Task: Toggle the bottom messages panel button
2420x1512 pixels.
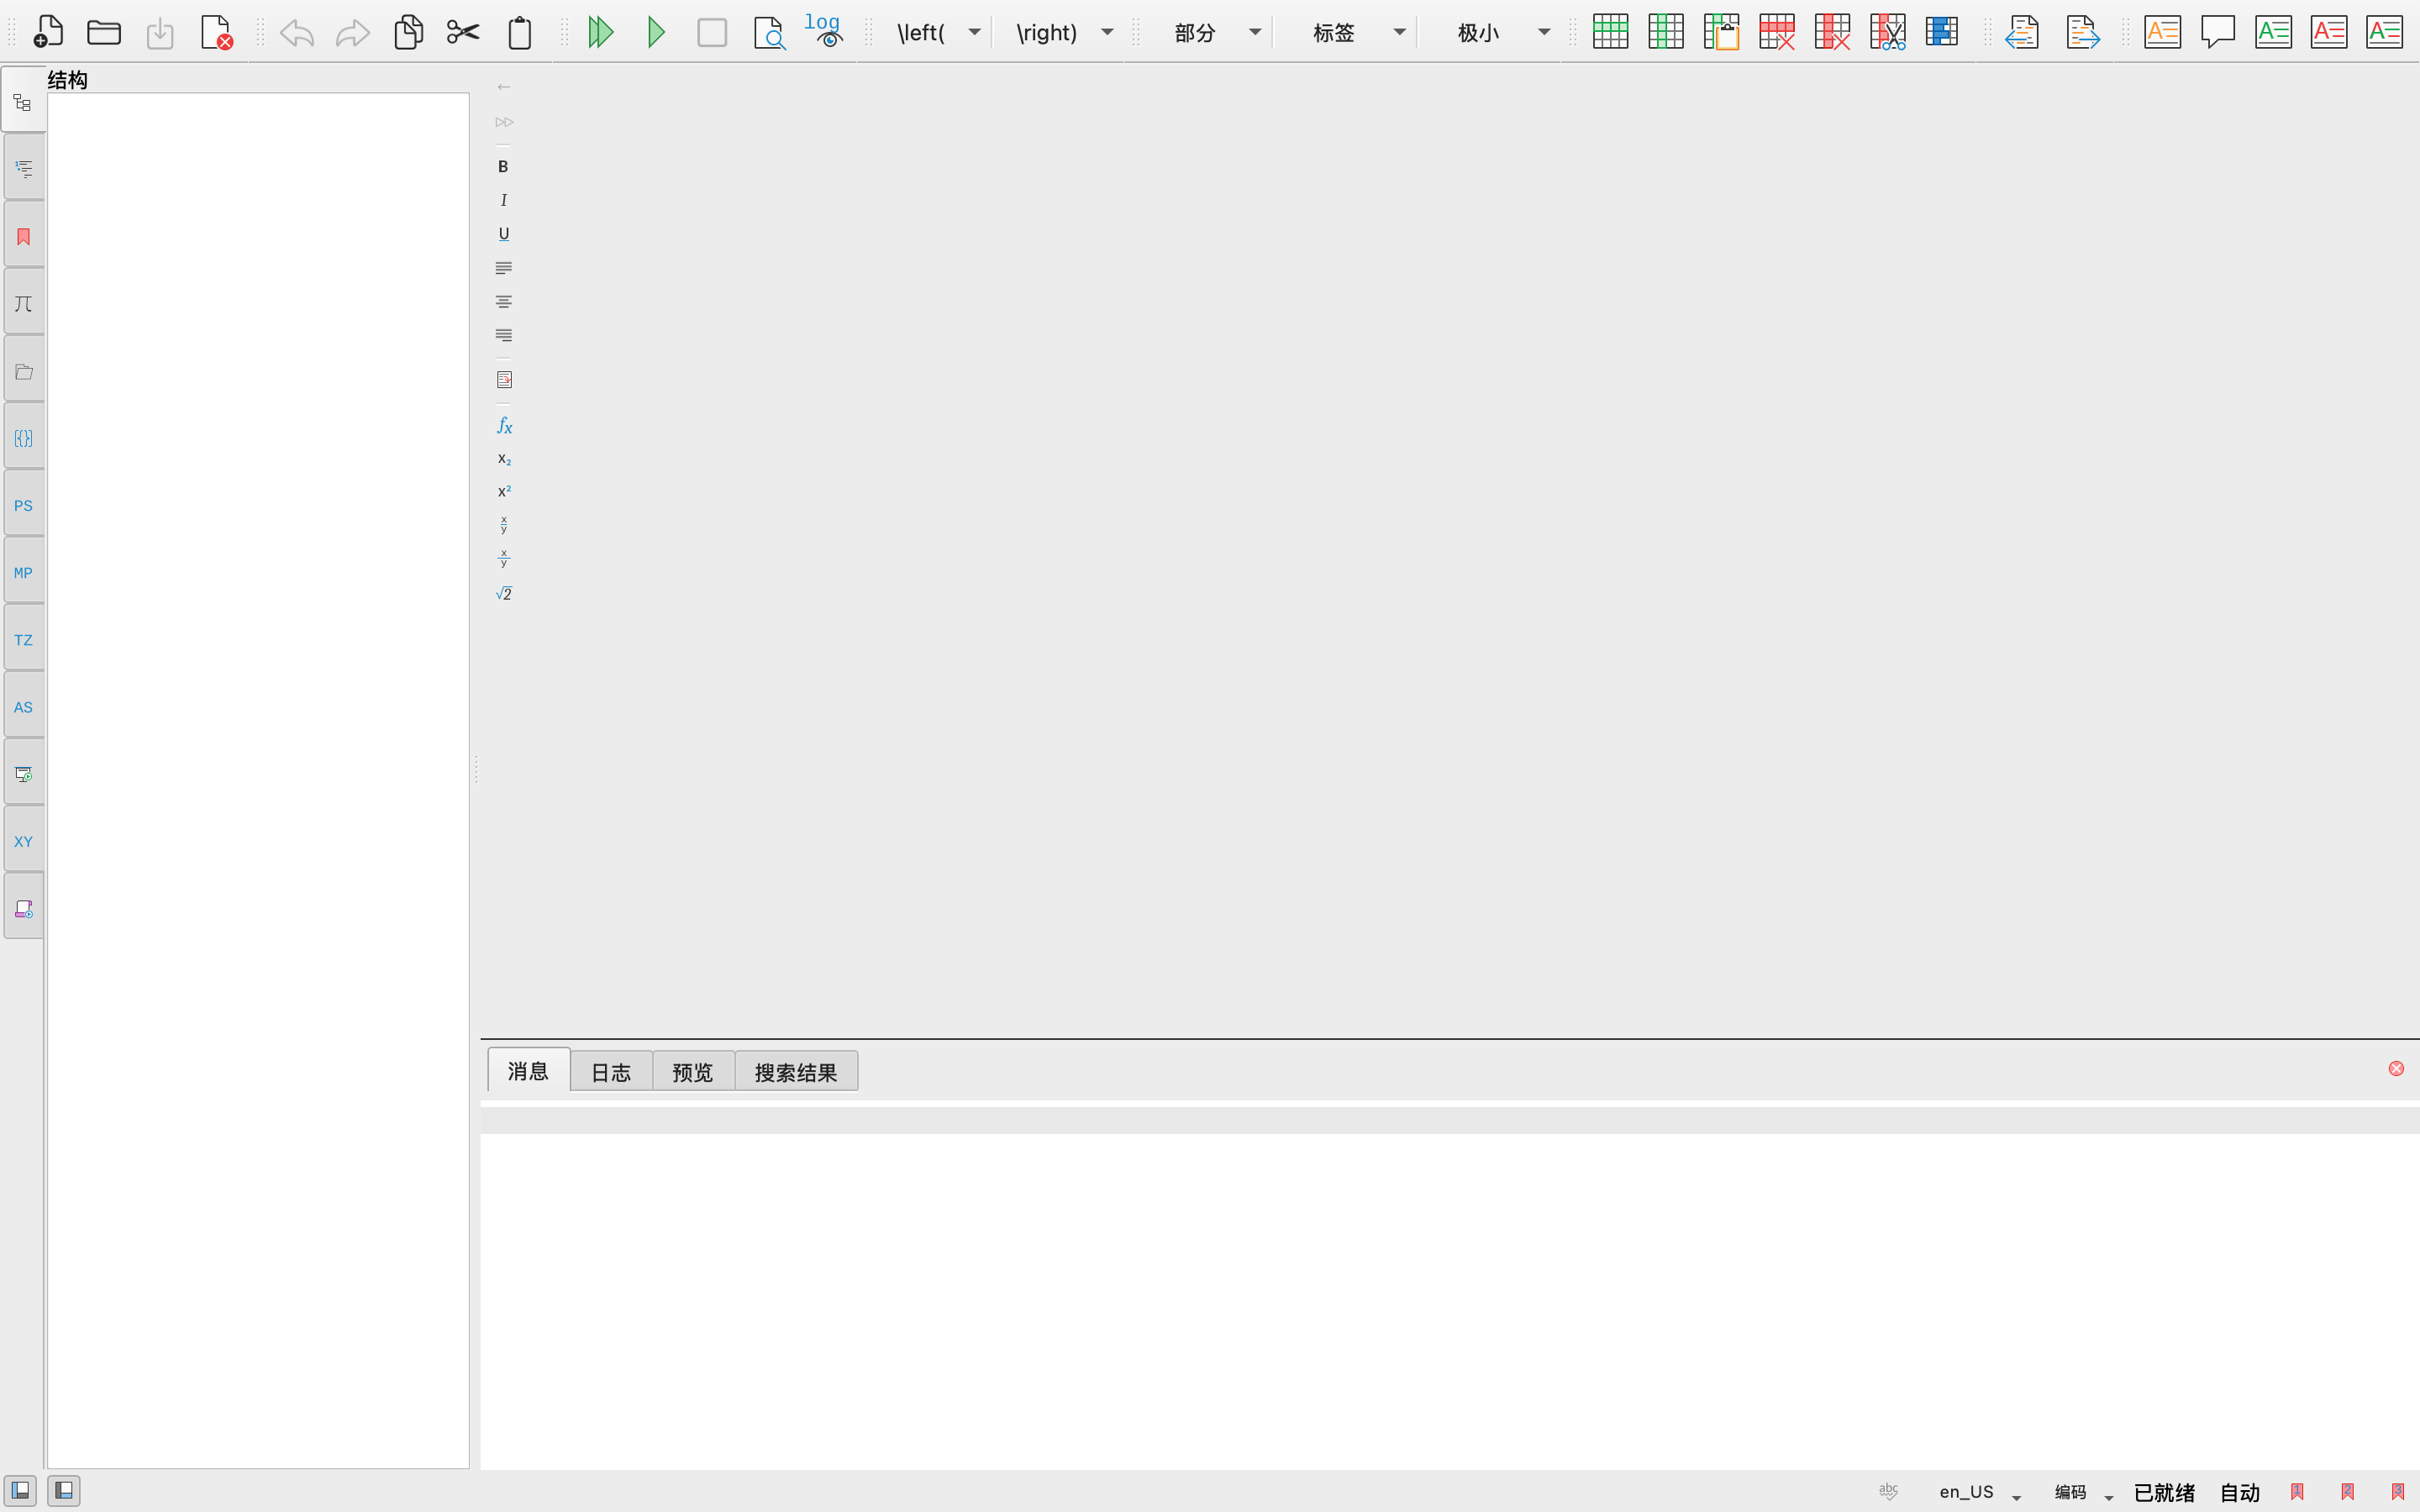Action: [63, 1491]
